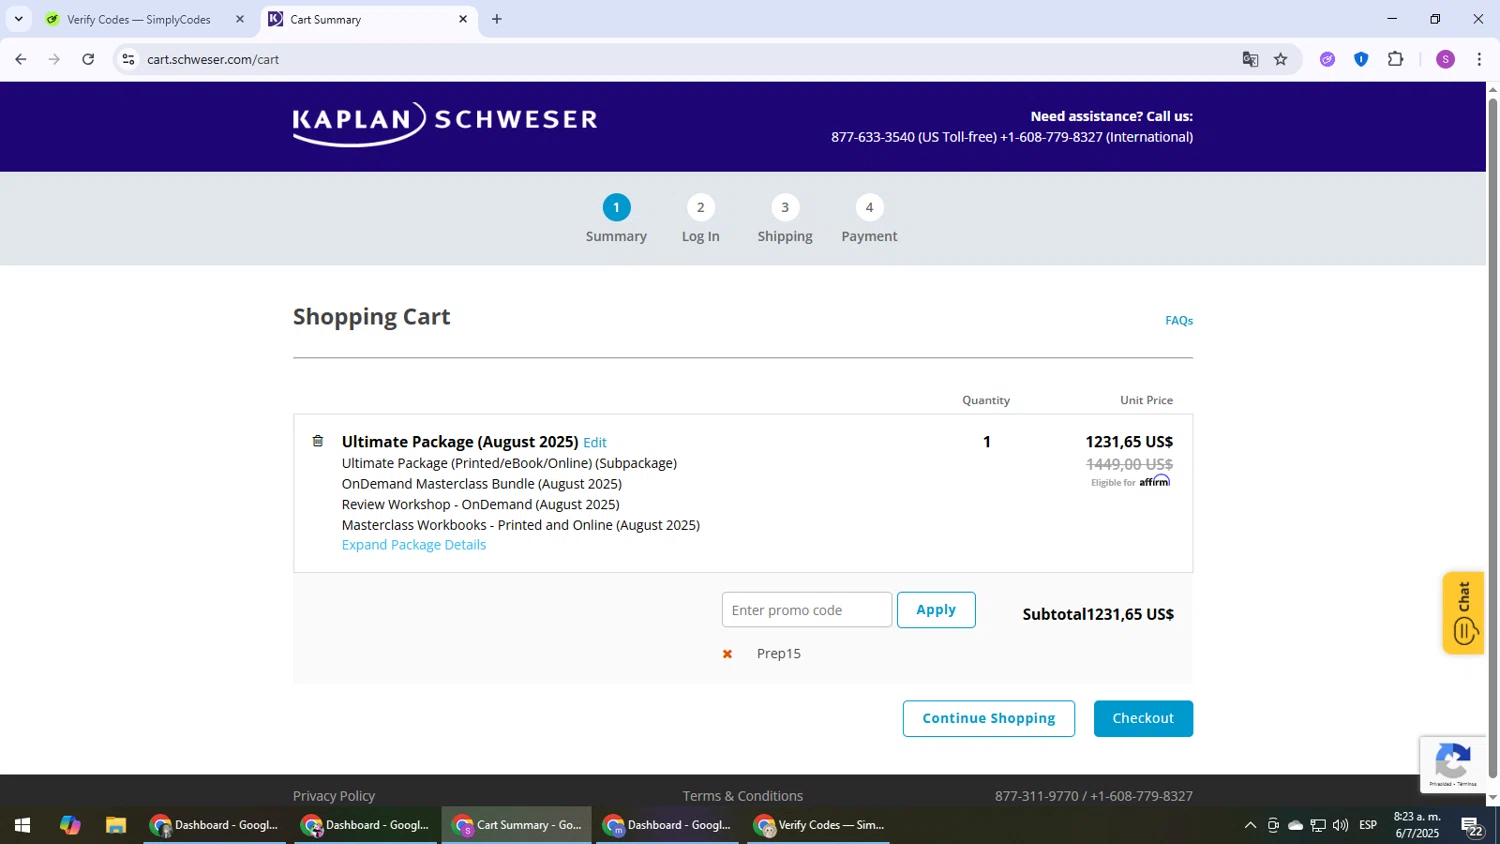Click the reCAPTCHA badge

point(1452,765)
